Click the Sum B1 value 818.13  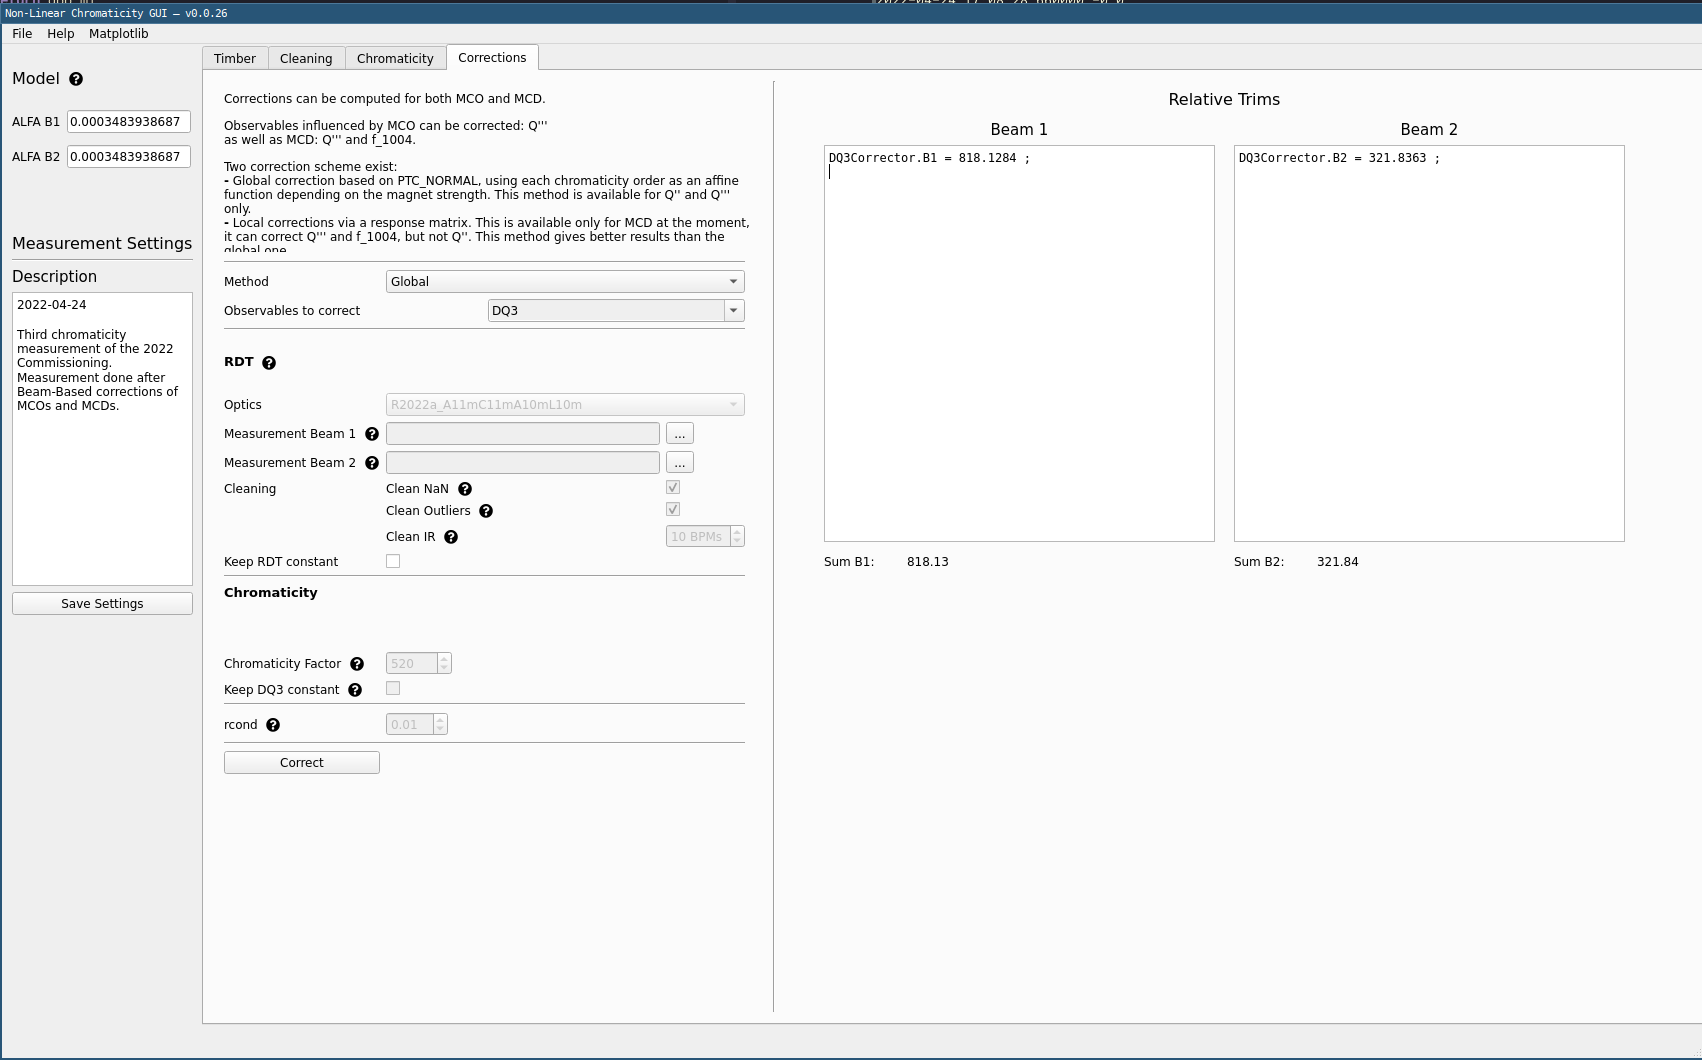pyautogui.click(x=928, y=562)
